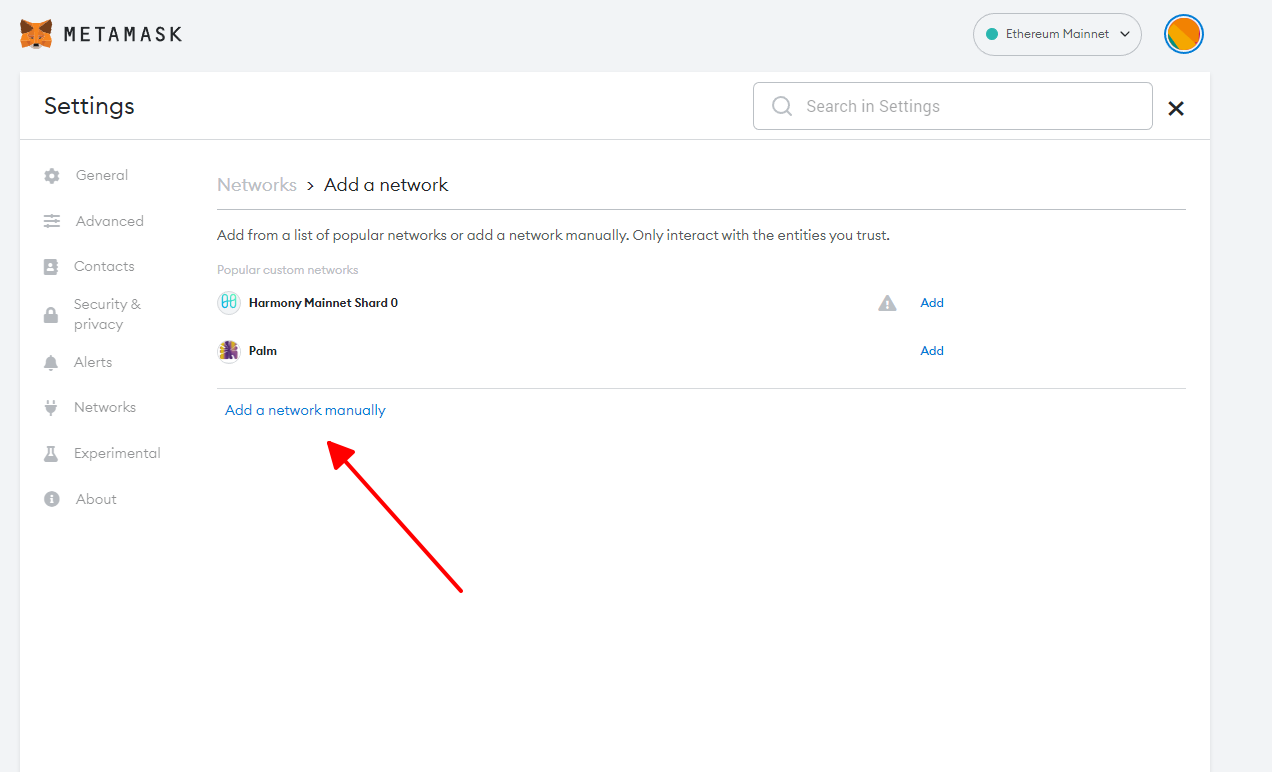Click the Settings page title
The height and width of the screenshot is (772, 1272).
(89, 106)
